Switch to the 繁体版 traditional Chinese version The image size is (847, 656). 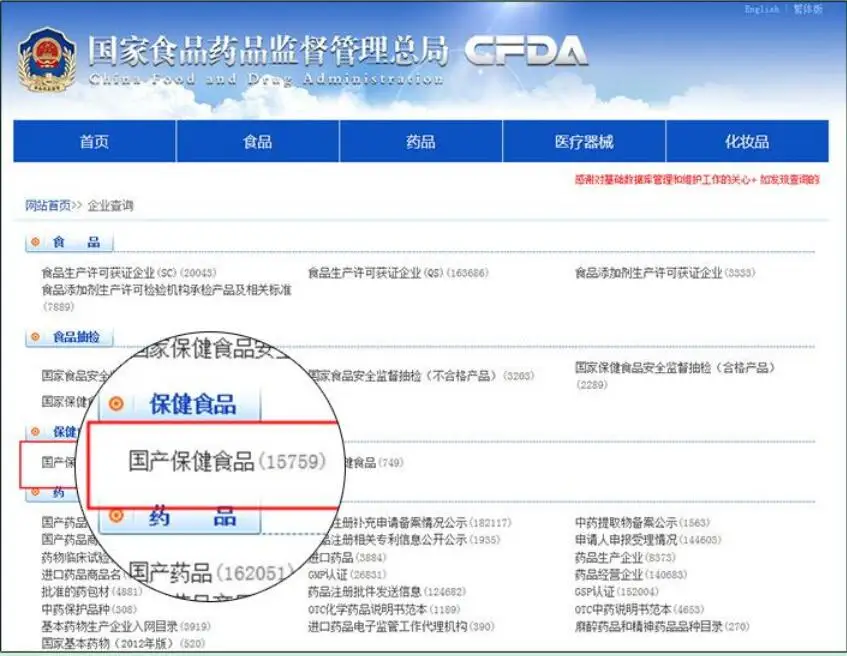(x=808, y=9)
